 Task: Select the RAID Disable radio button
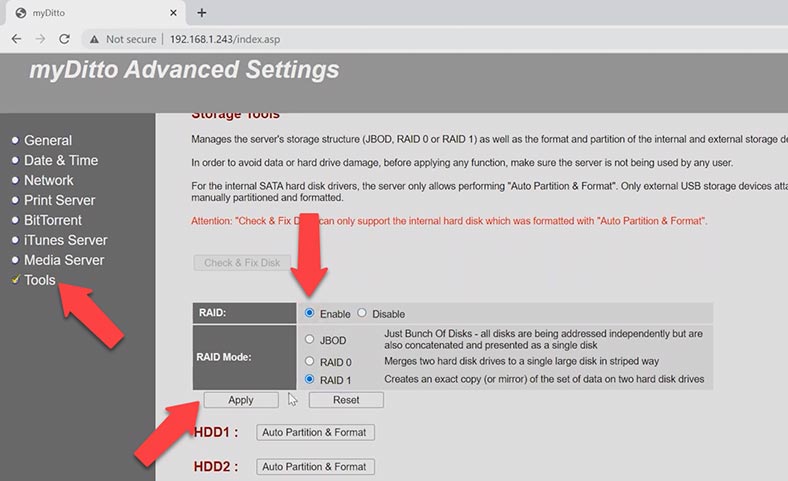tap(362, 313)
